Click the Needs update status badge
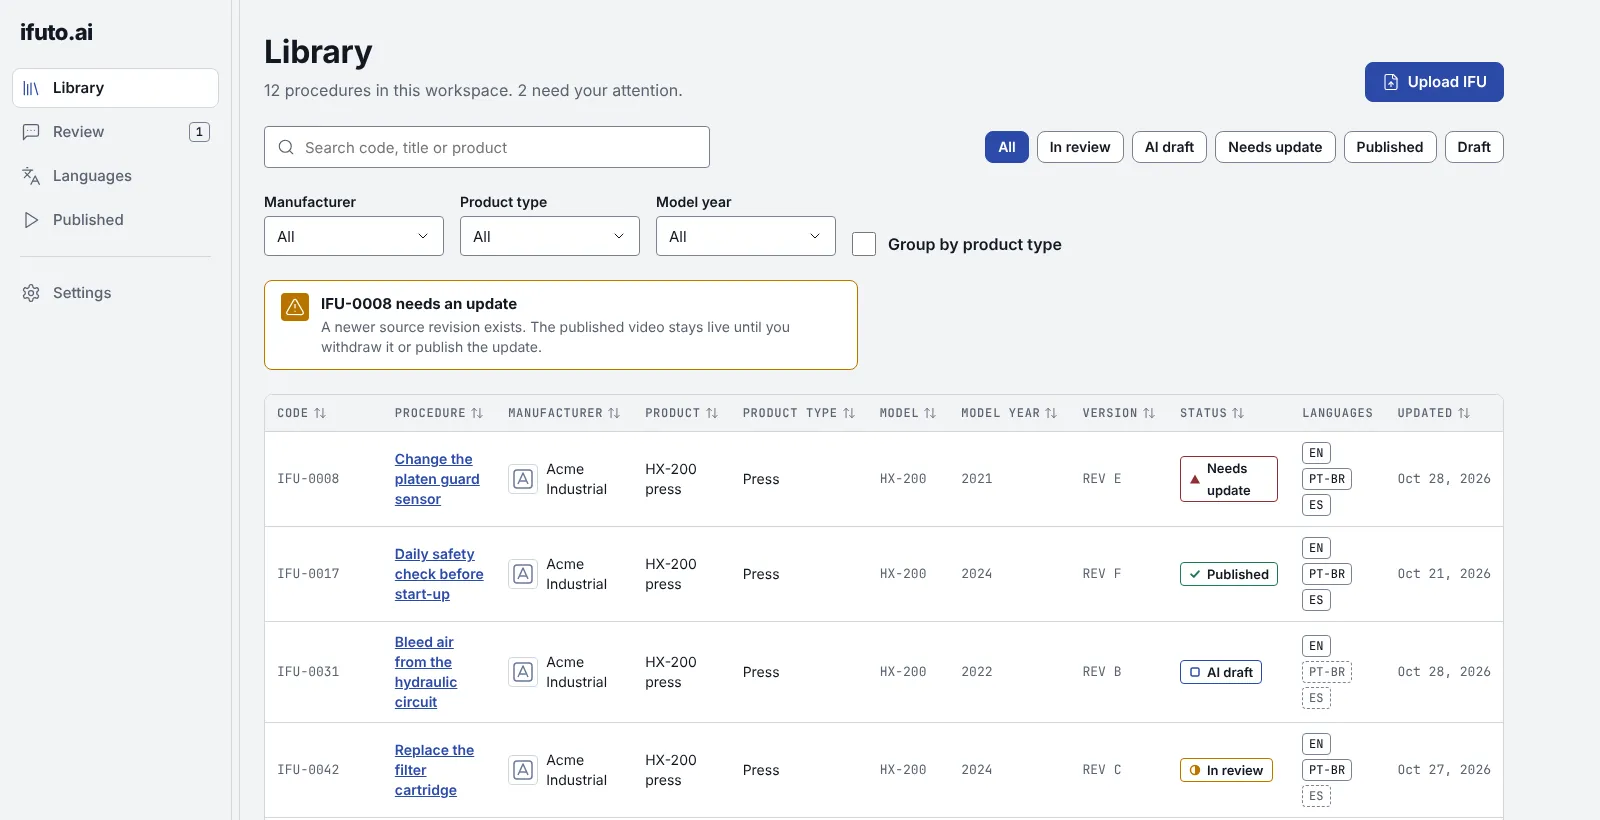Image resolution: width=1600 pixels, height=820 pixels. [x=1229, y=479]
